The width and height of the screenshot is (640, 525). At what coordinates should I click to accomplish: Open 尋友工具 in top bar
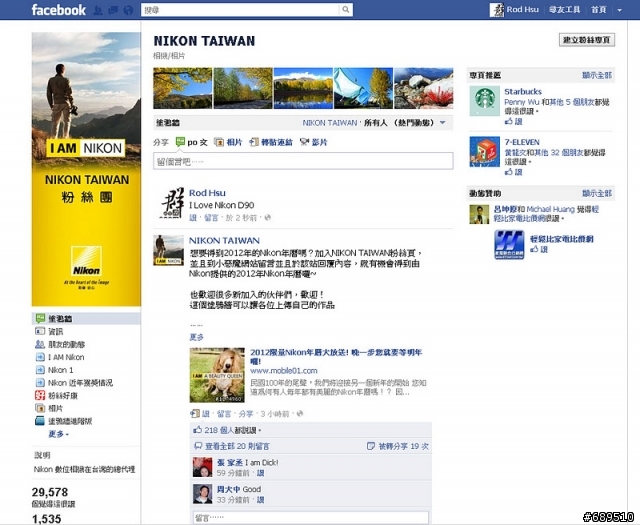coord(564,10)
